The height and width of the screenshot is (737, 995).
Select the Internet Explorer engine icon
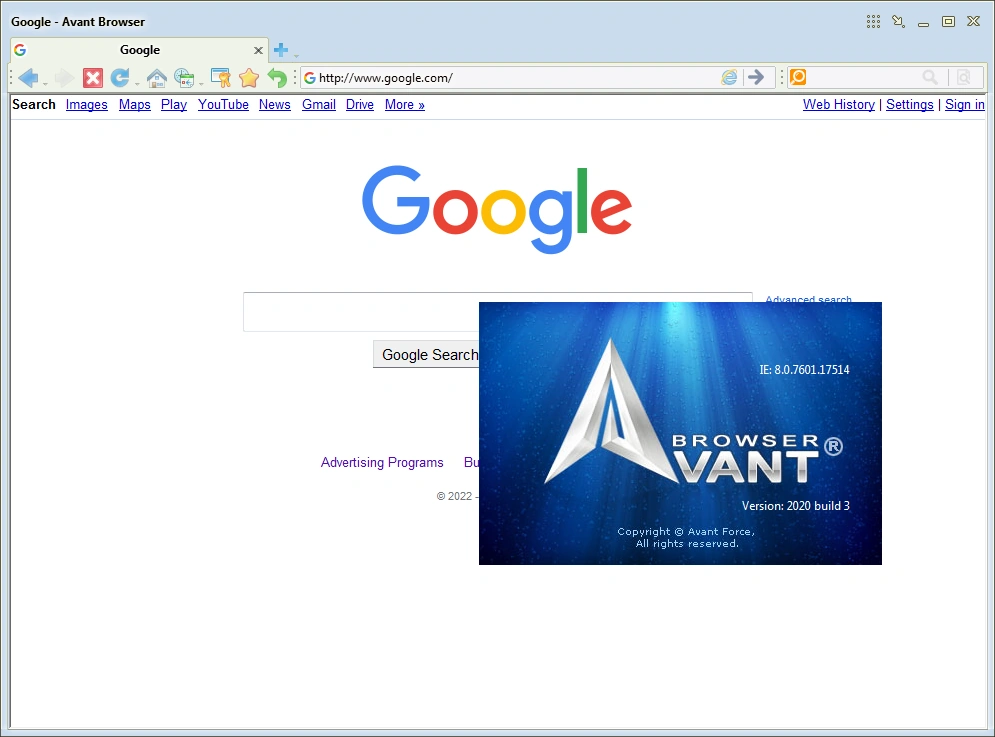730,77
